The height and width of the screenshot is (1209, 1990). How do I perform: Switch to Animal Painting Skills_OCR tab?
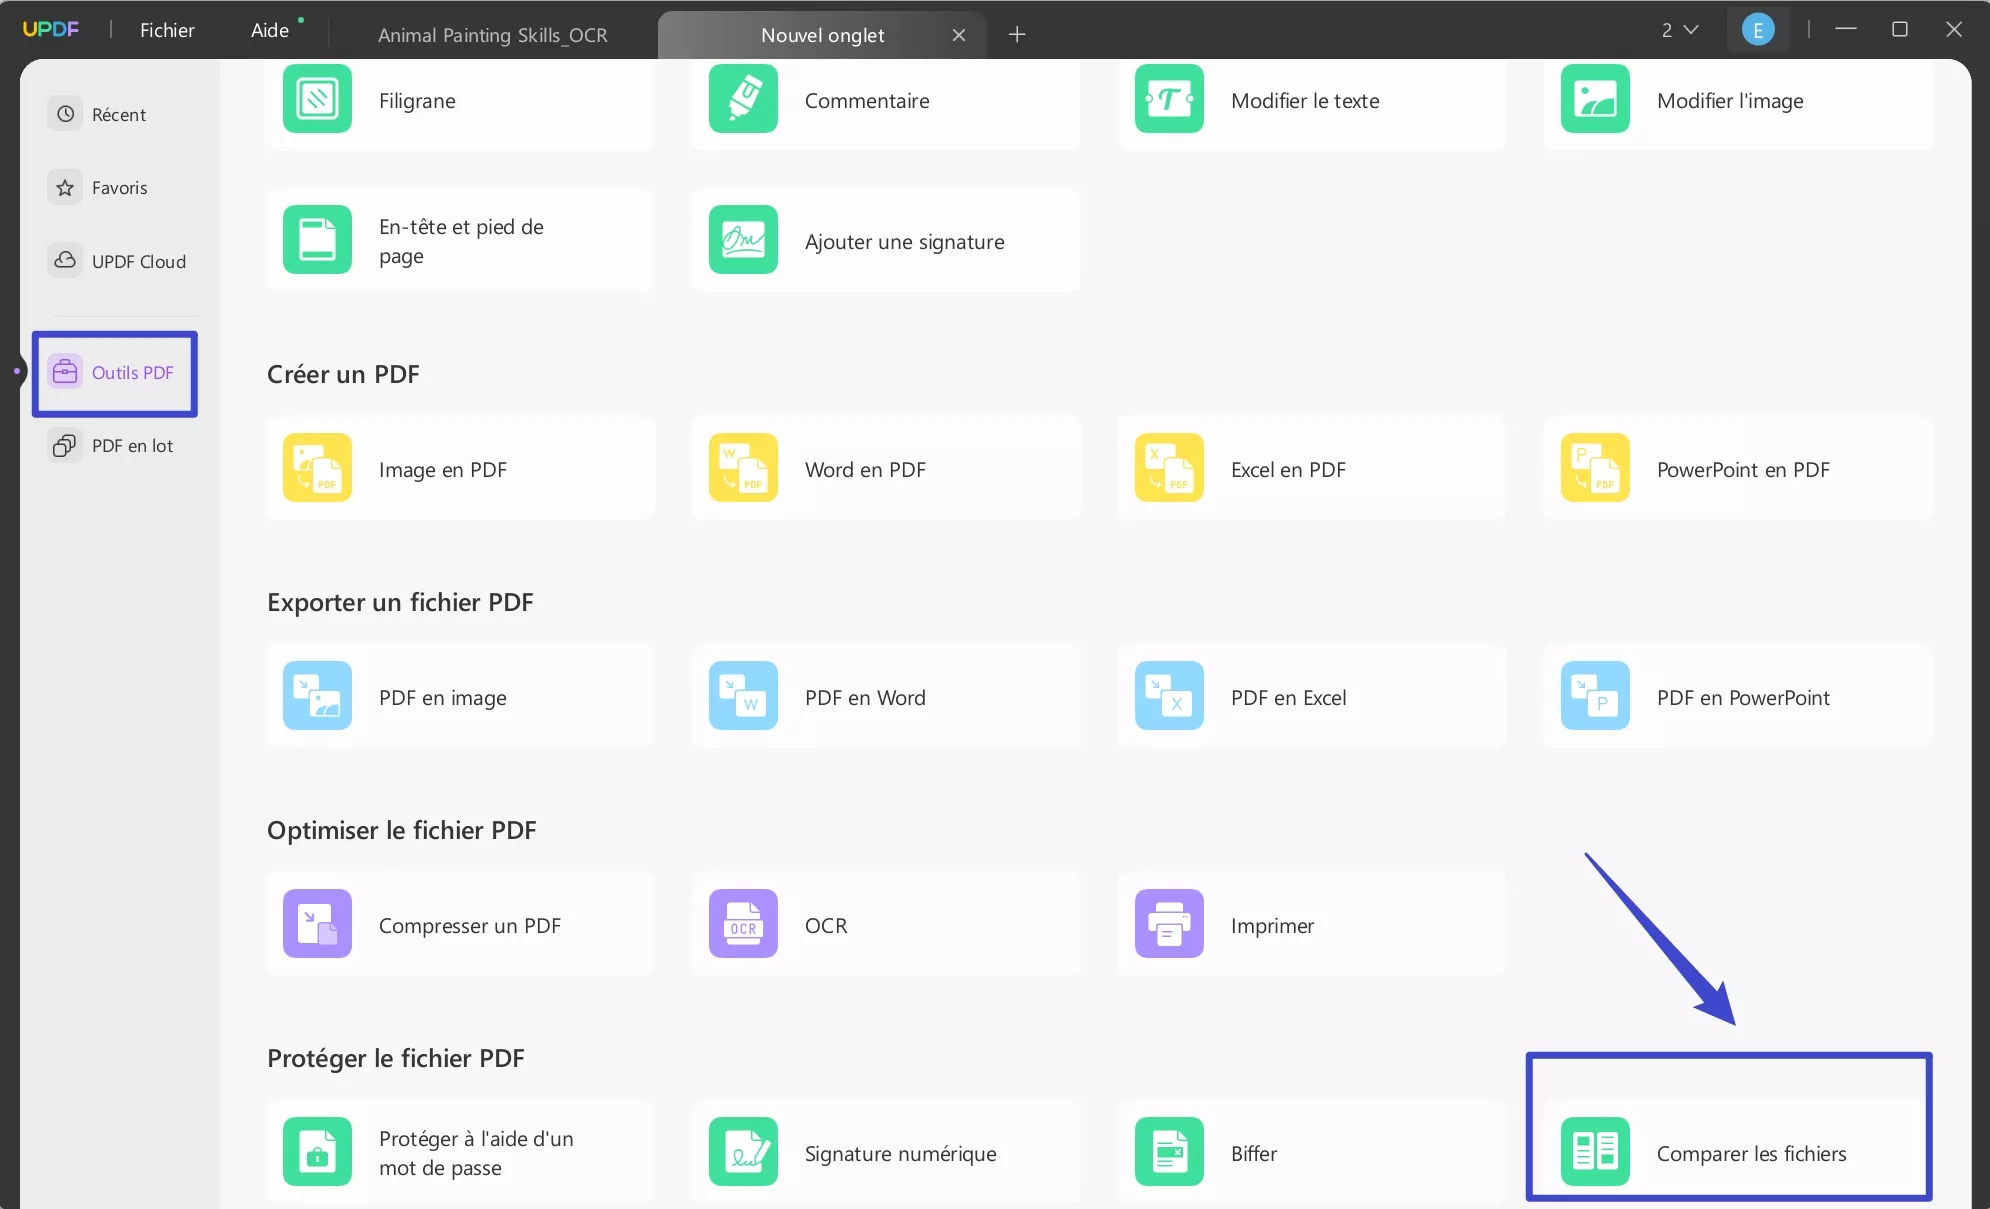(493, 35)
